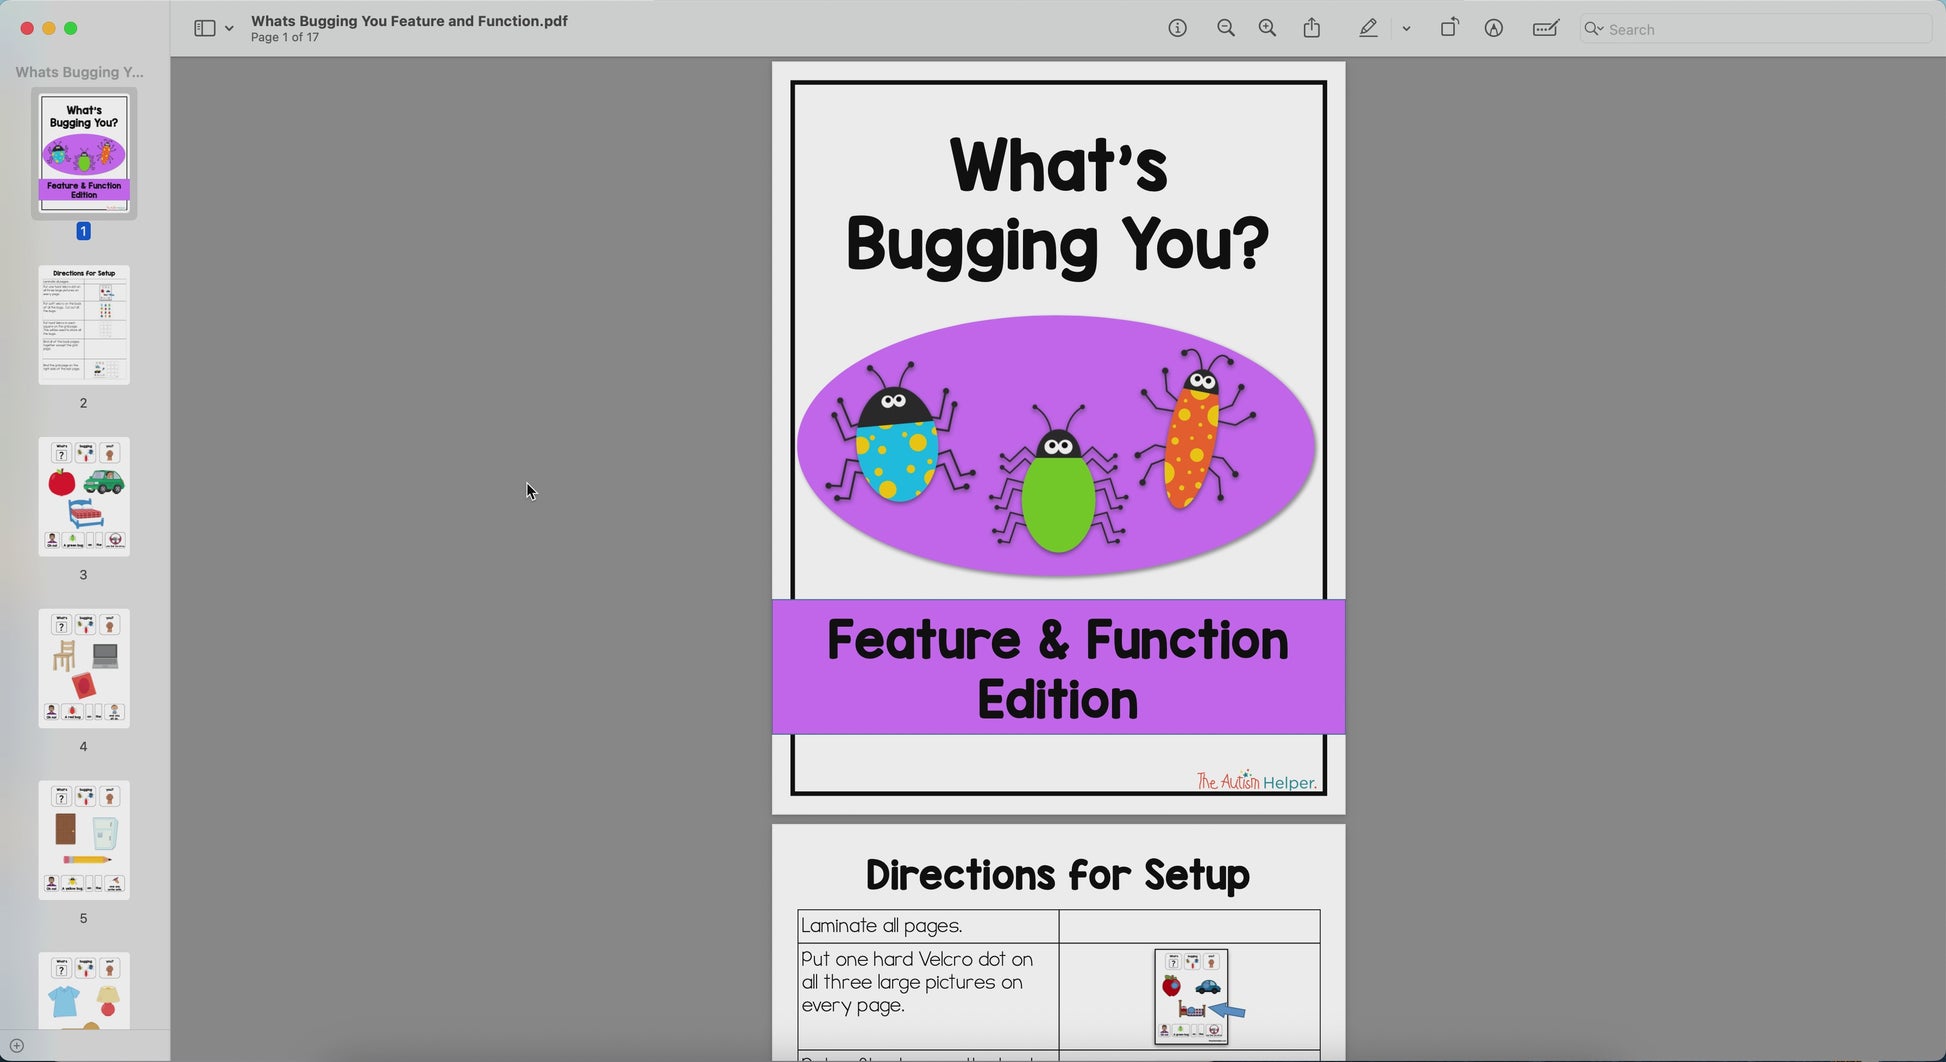Click the document title in the toolbar

409,21
